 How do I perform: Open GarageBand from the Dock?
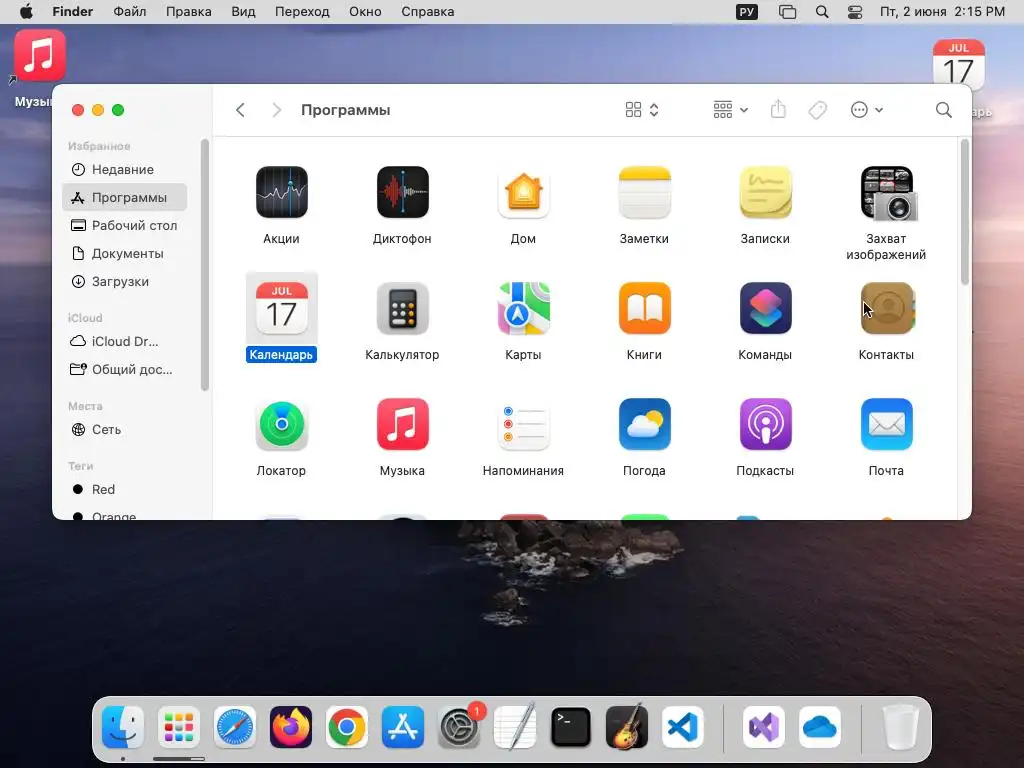627,727
